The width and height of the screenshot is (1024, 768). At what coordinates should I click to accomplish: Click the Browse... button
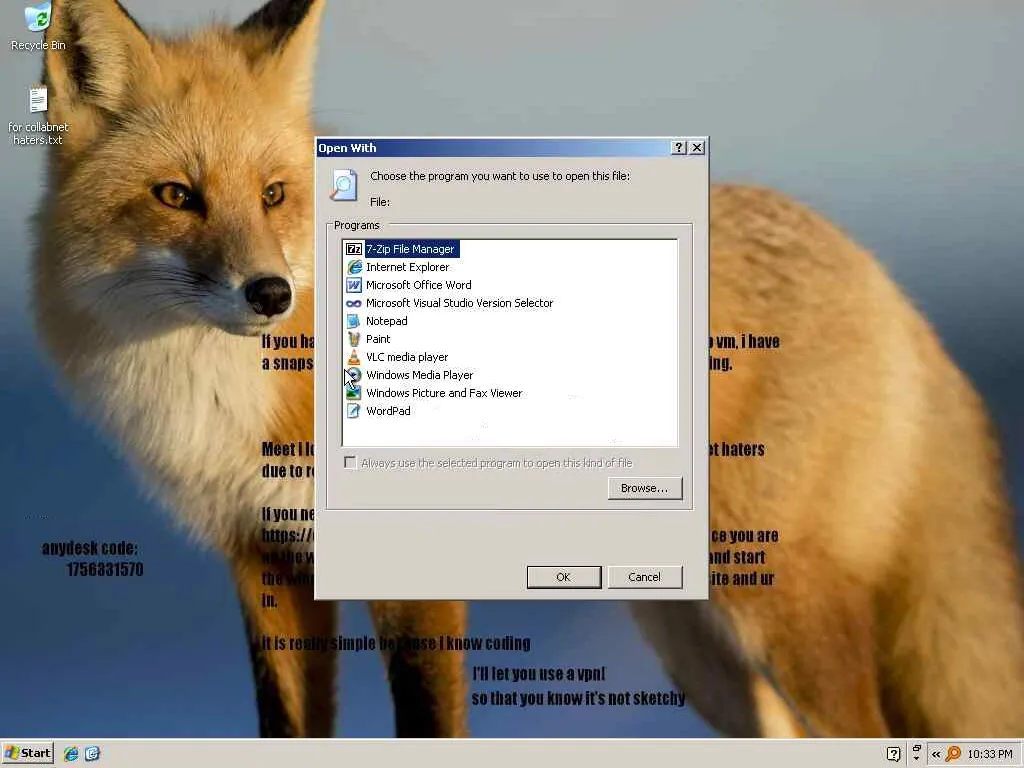pos(645,488)
